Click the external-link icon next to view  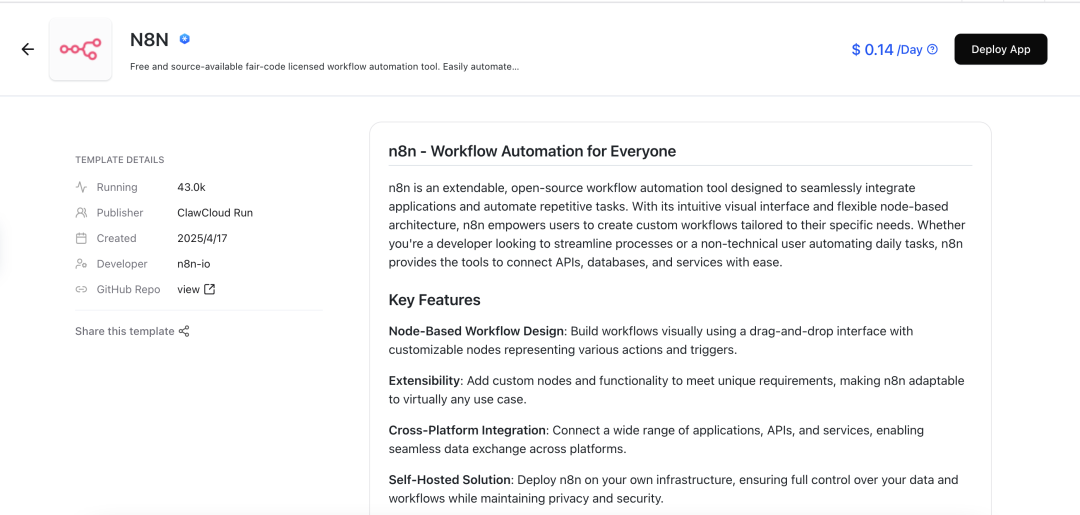click(x=209, y=289)
